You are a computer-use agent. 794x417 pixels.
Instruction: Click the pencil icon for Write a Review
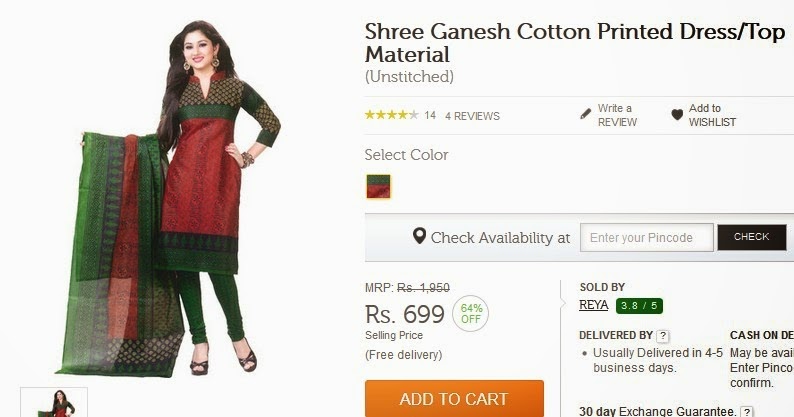pos(585,114)
